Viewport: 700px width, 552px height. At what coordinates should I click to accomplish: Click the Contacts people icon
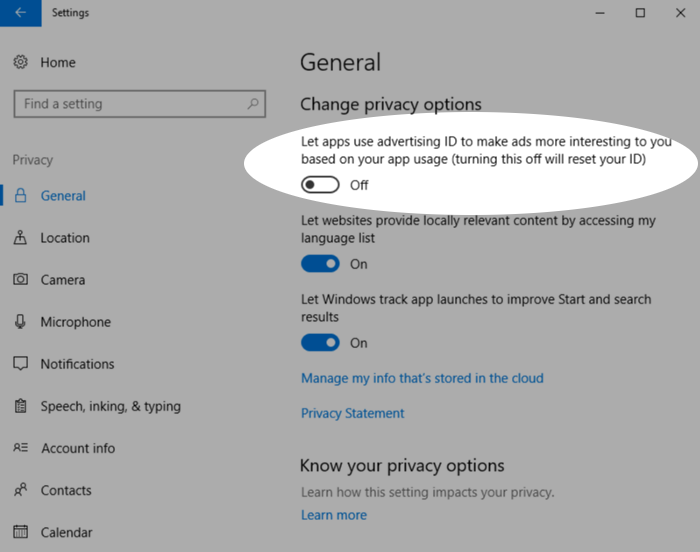click(x=20, y=490)
